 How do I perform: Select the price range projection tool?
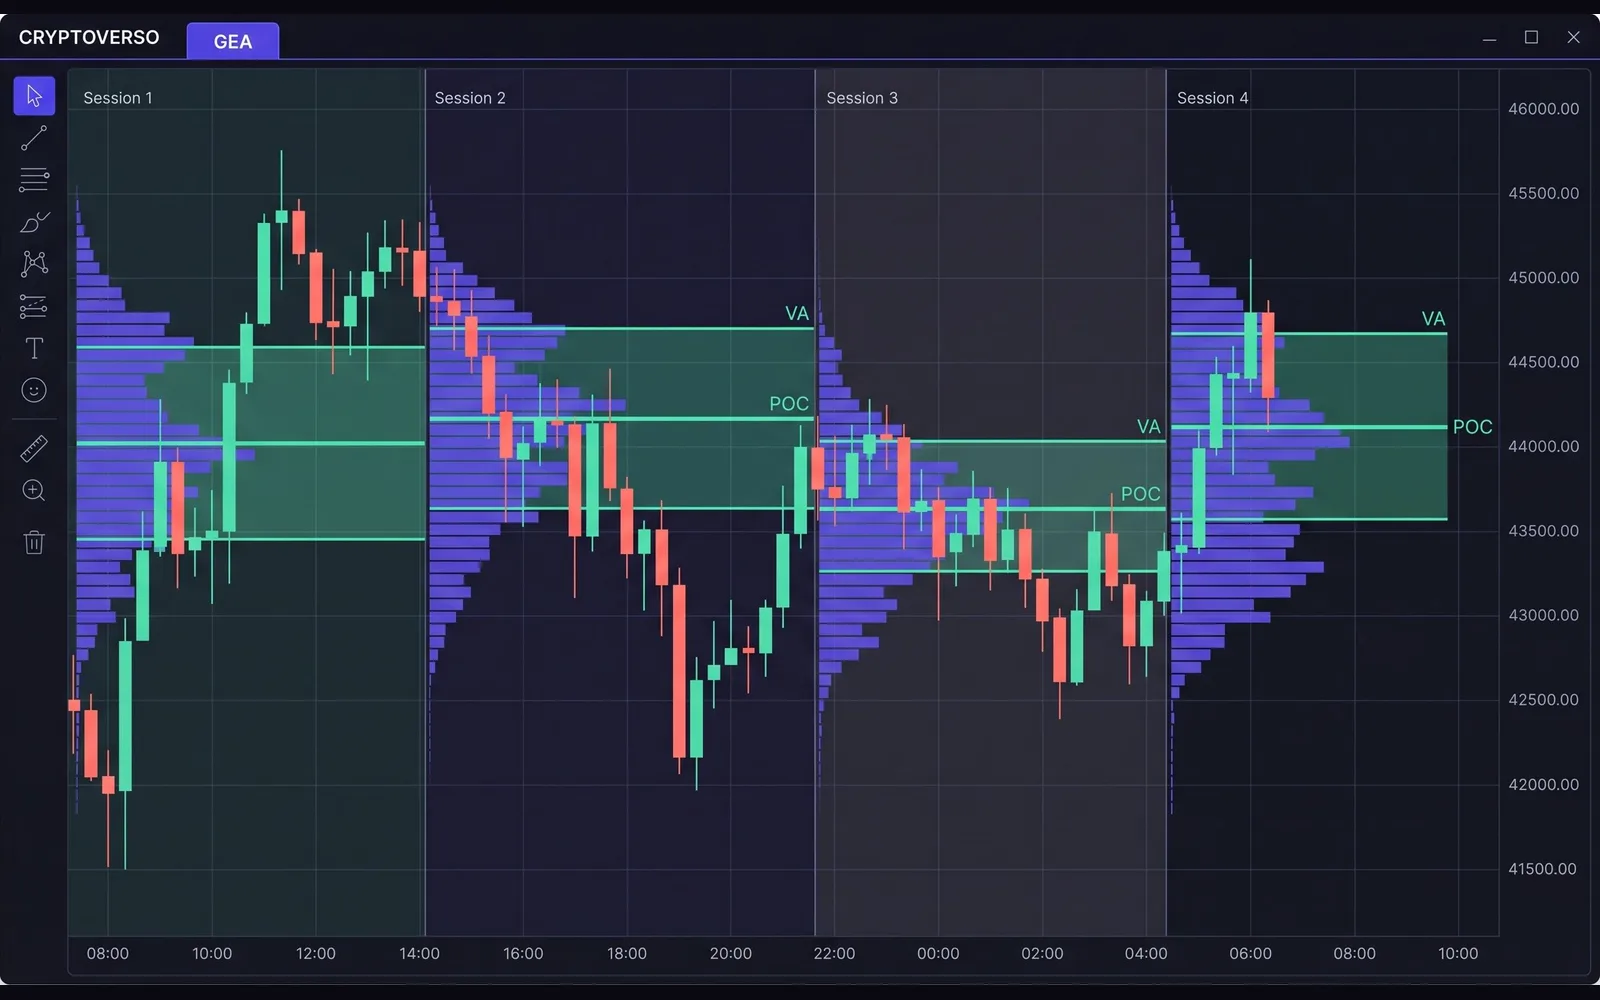34,306
